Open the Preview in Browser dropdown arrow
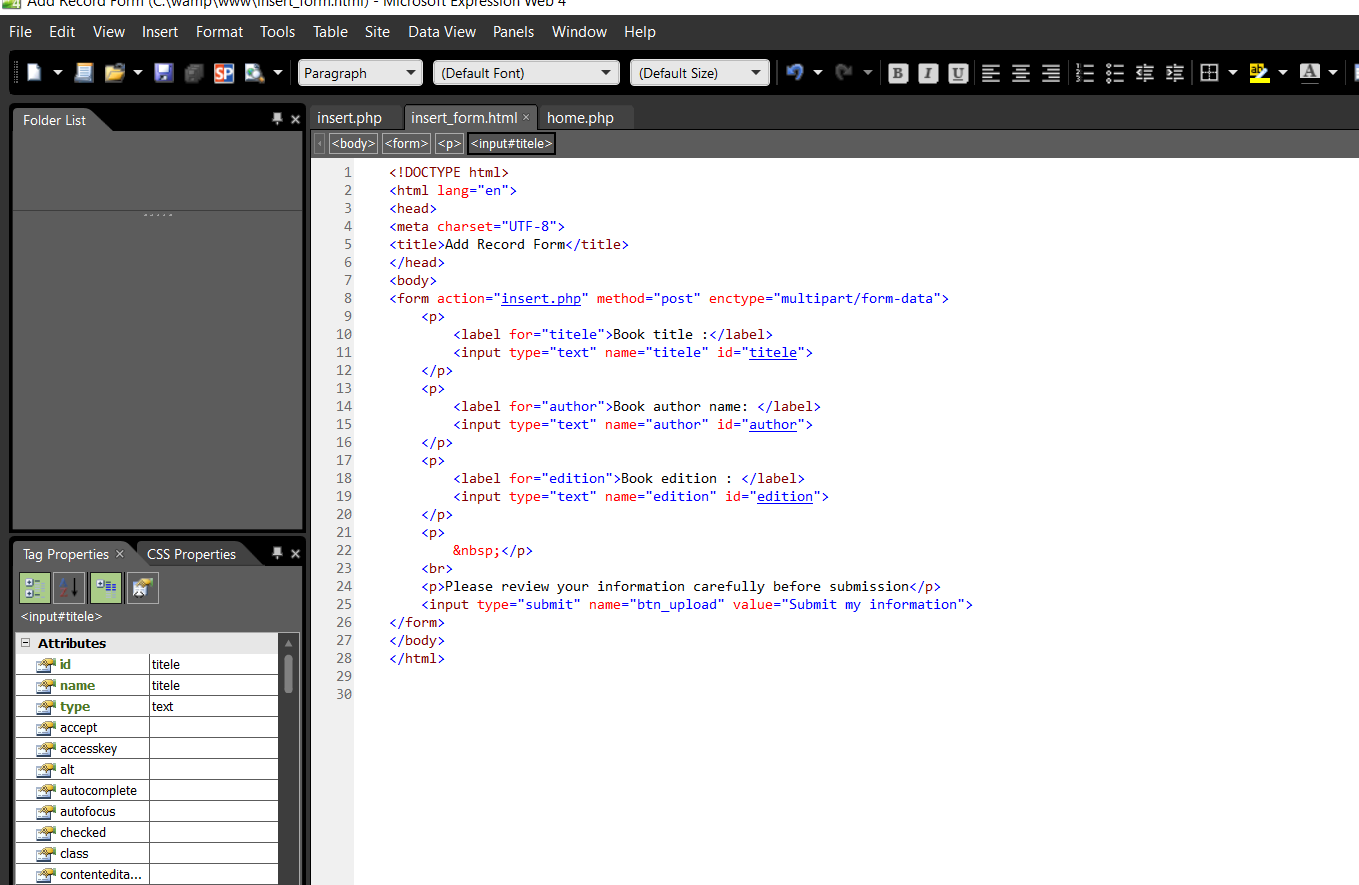Screen dimensions: 1359x885 [x=278, y=72]
